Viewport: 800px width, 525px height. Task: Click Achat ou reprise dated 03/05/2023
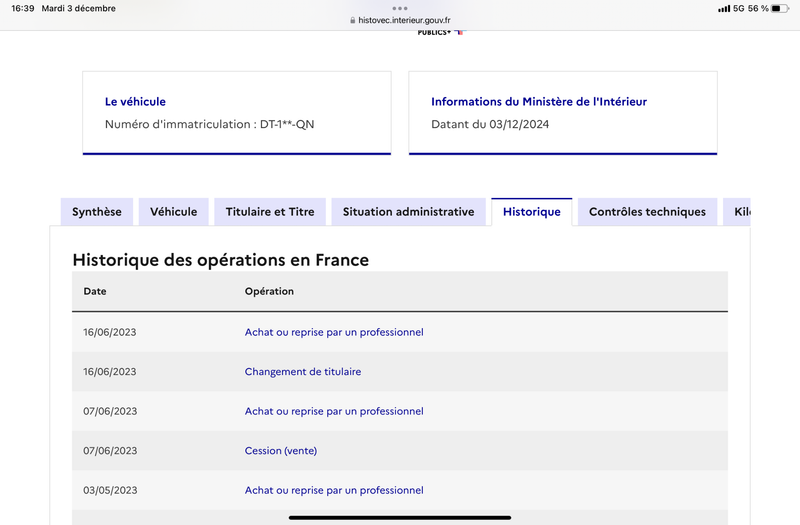click(334, 490)
